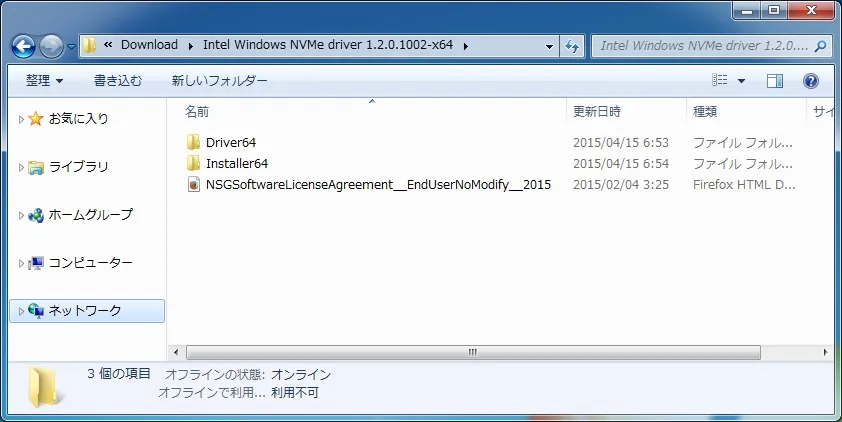The width and height of the screenshot is (842, 422).
Task: Click the 3 個の項目 status text
Action: [119, 374]
